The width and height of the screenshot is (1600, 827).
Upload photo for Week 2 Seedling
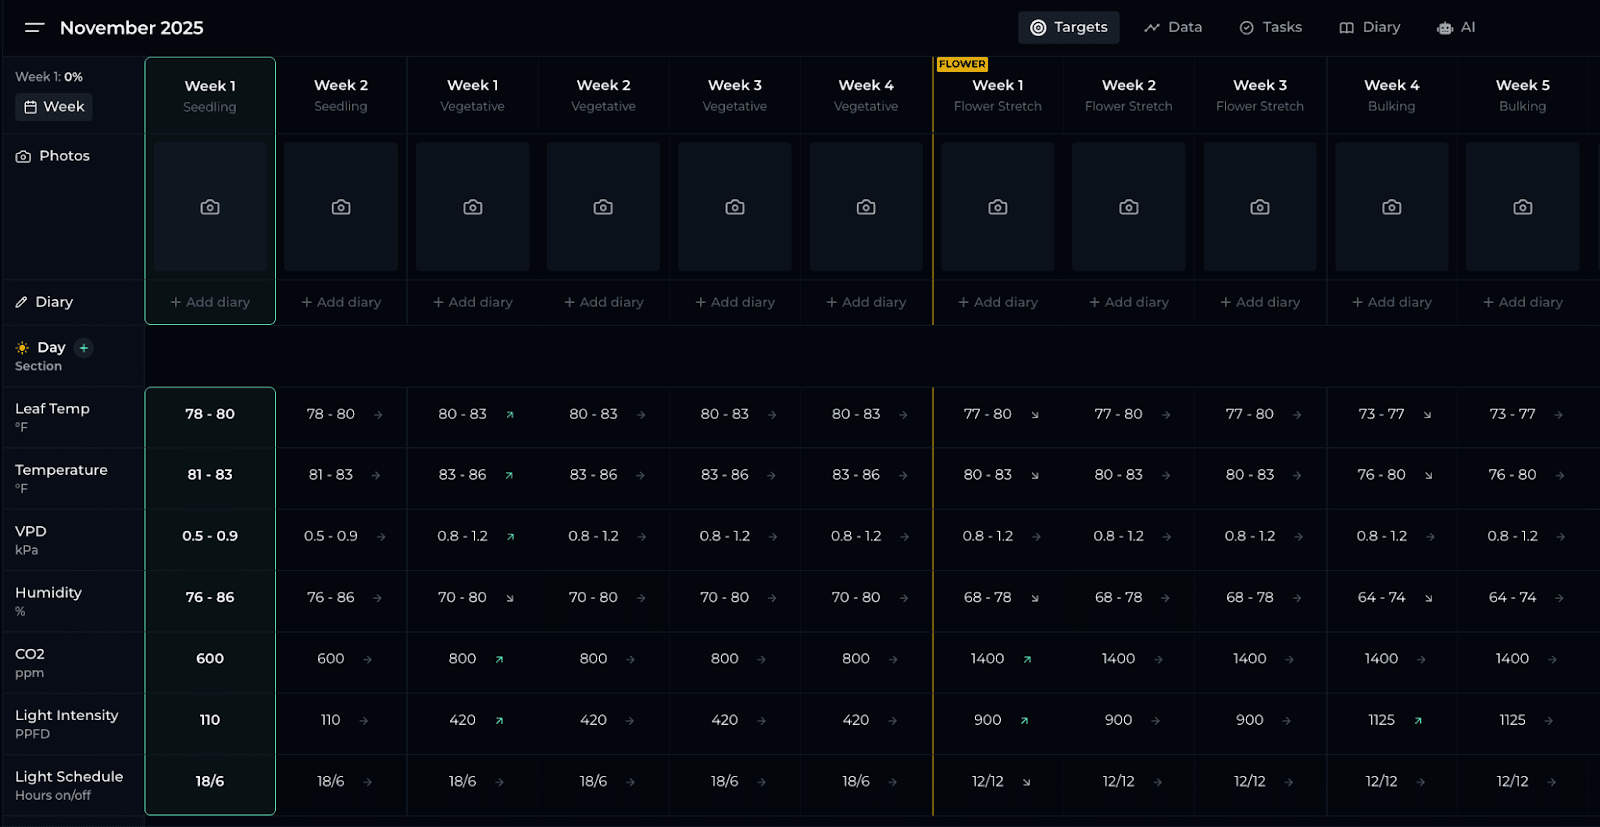click(341, 207)
